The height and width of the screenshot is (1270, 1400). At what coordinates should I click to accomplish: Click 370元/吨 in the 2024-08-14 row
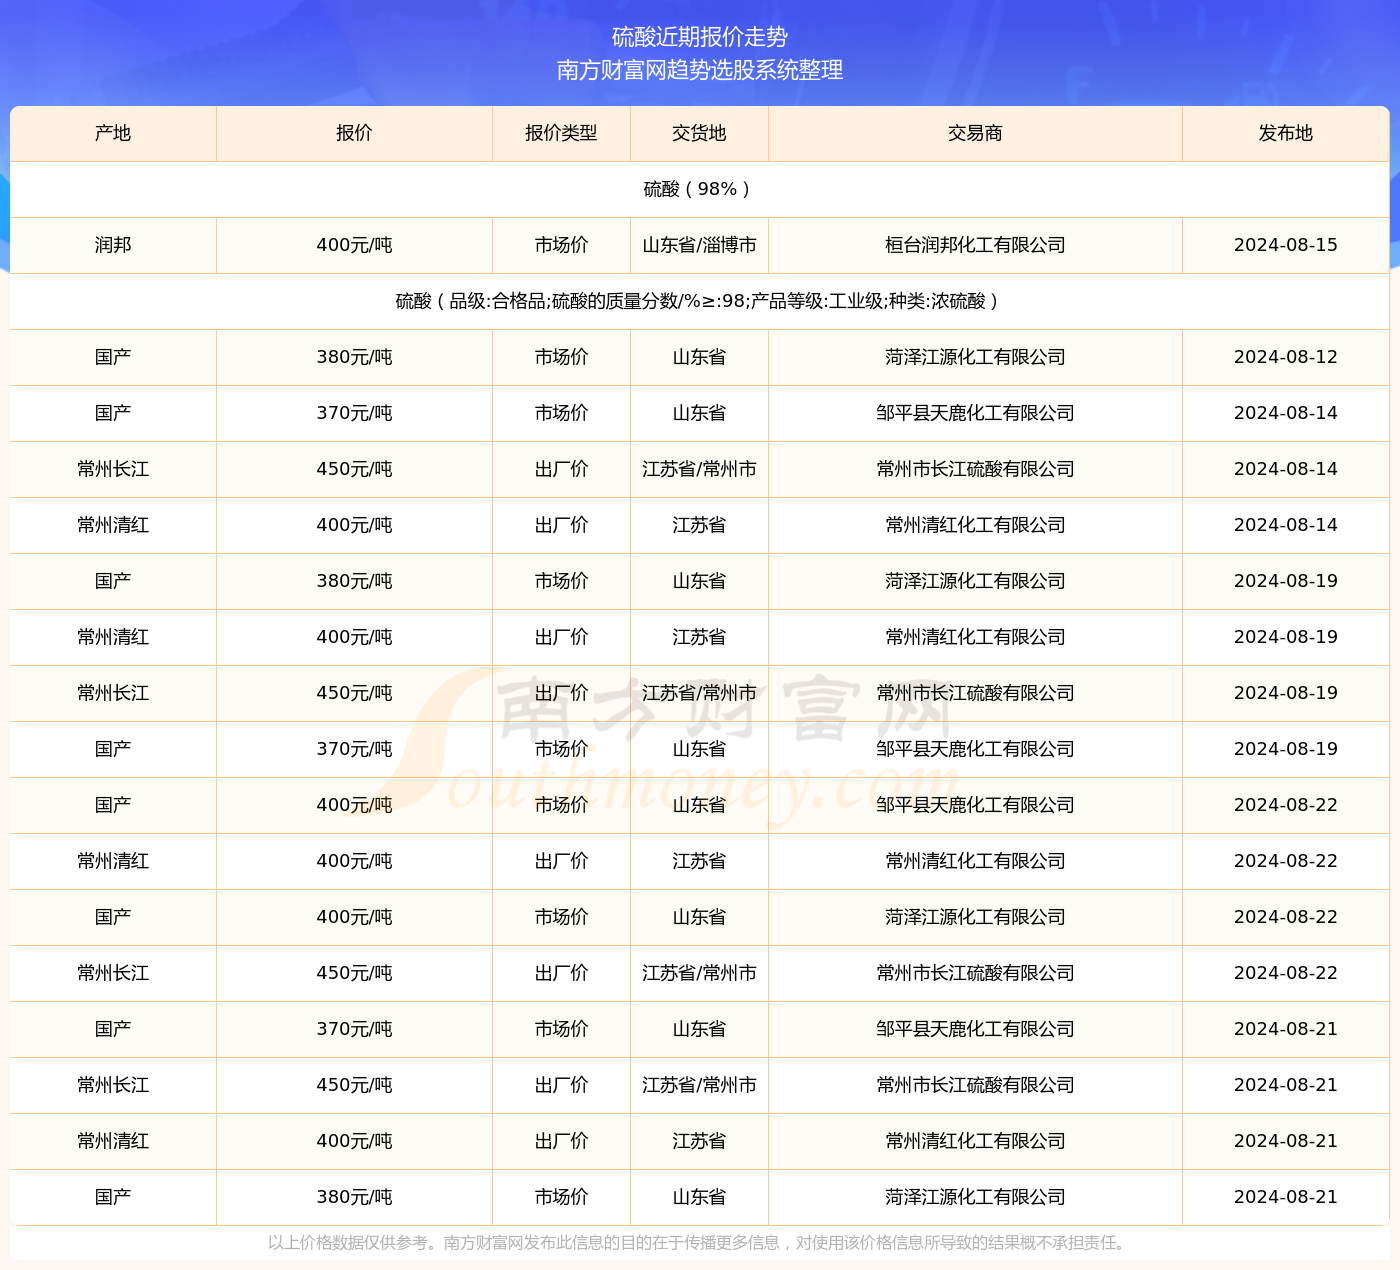click(x=354, y=413)
